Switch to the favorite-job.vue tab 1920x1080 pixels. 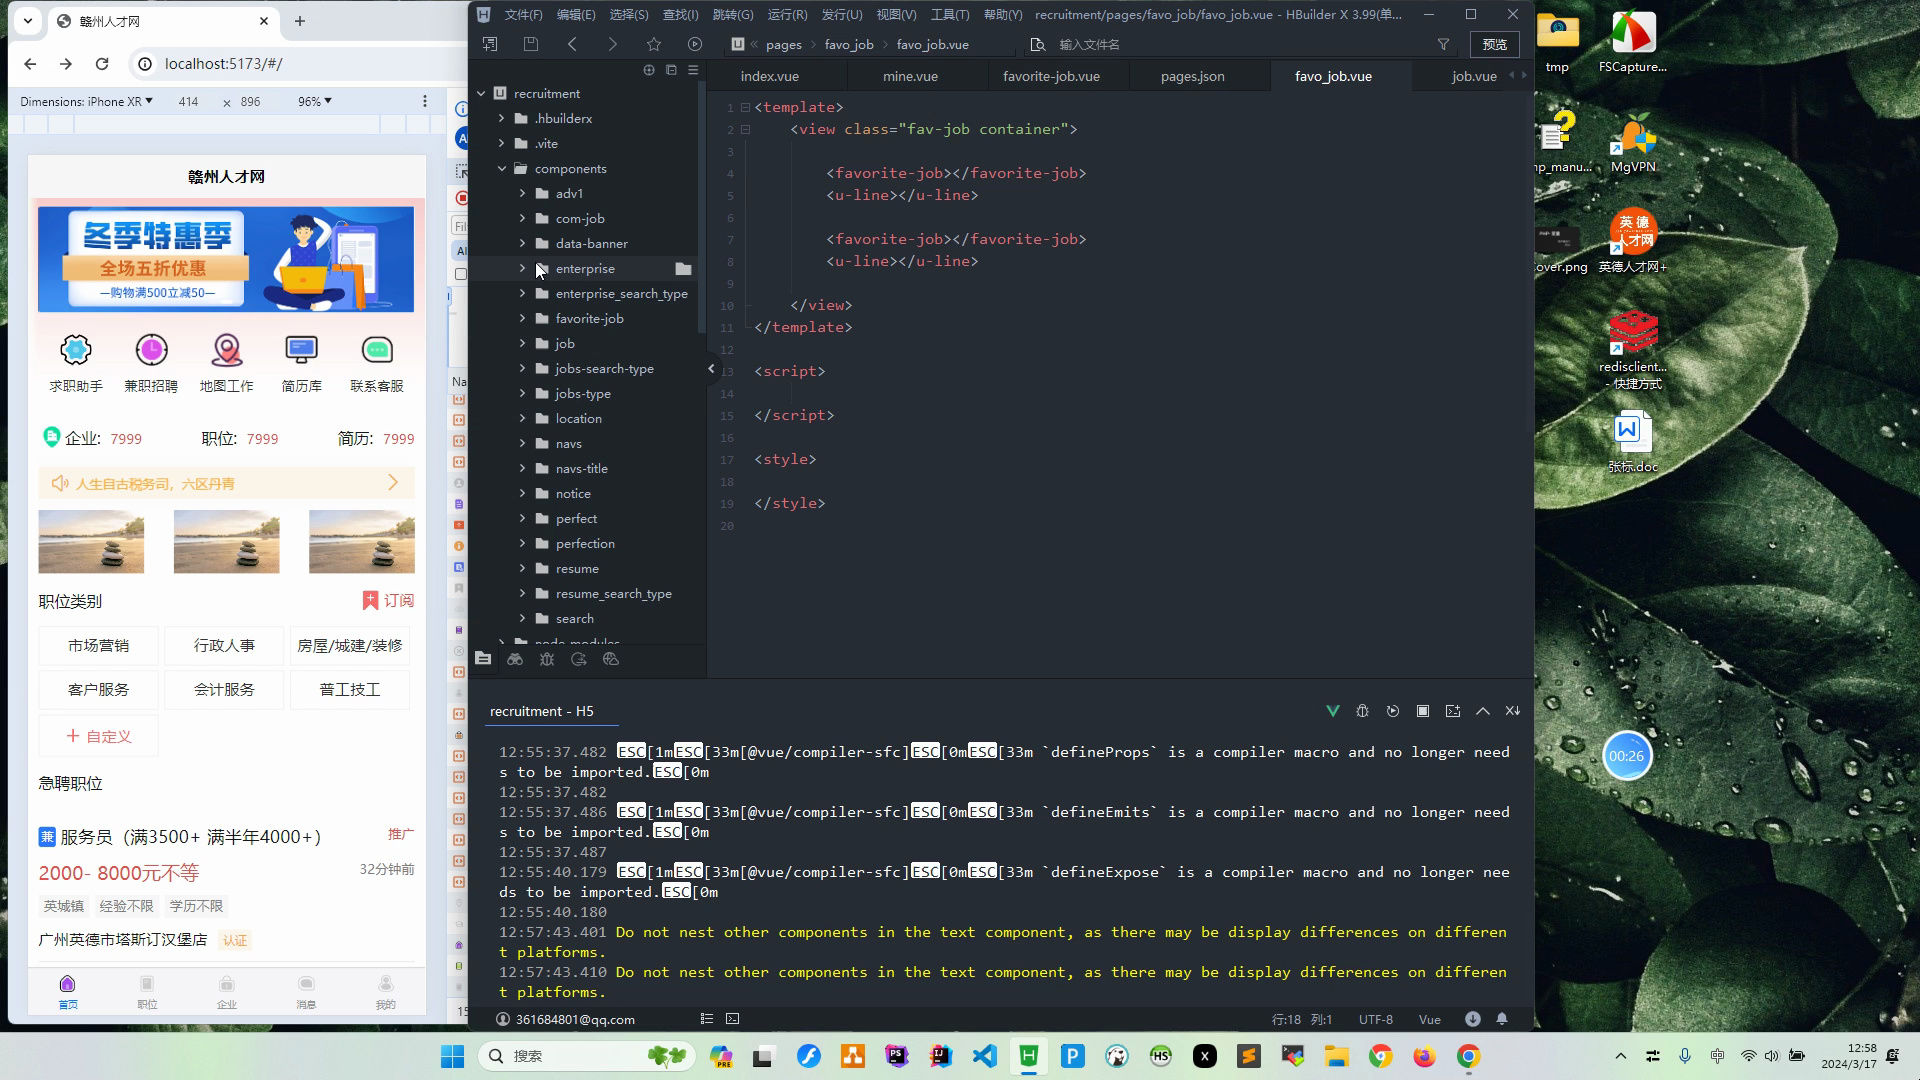[1051, 76]
